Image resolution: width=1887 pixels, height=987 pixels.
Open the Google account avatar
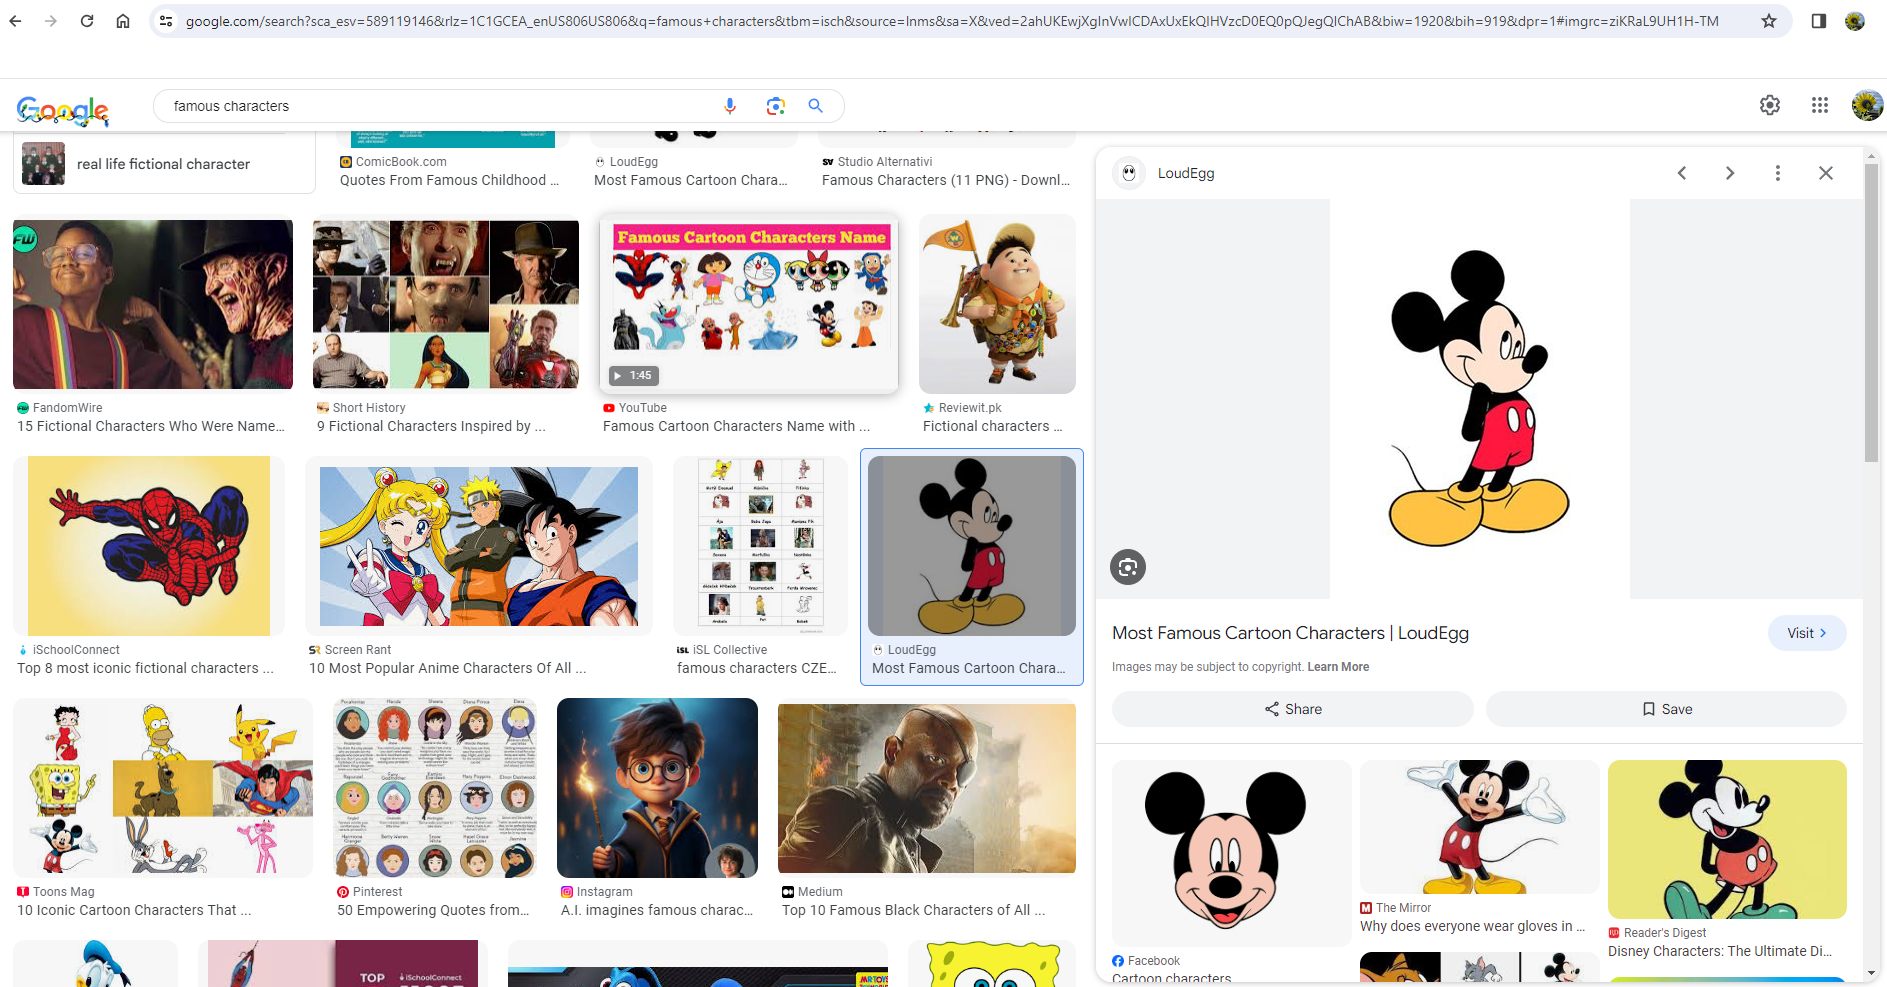1867,105
